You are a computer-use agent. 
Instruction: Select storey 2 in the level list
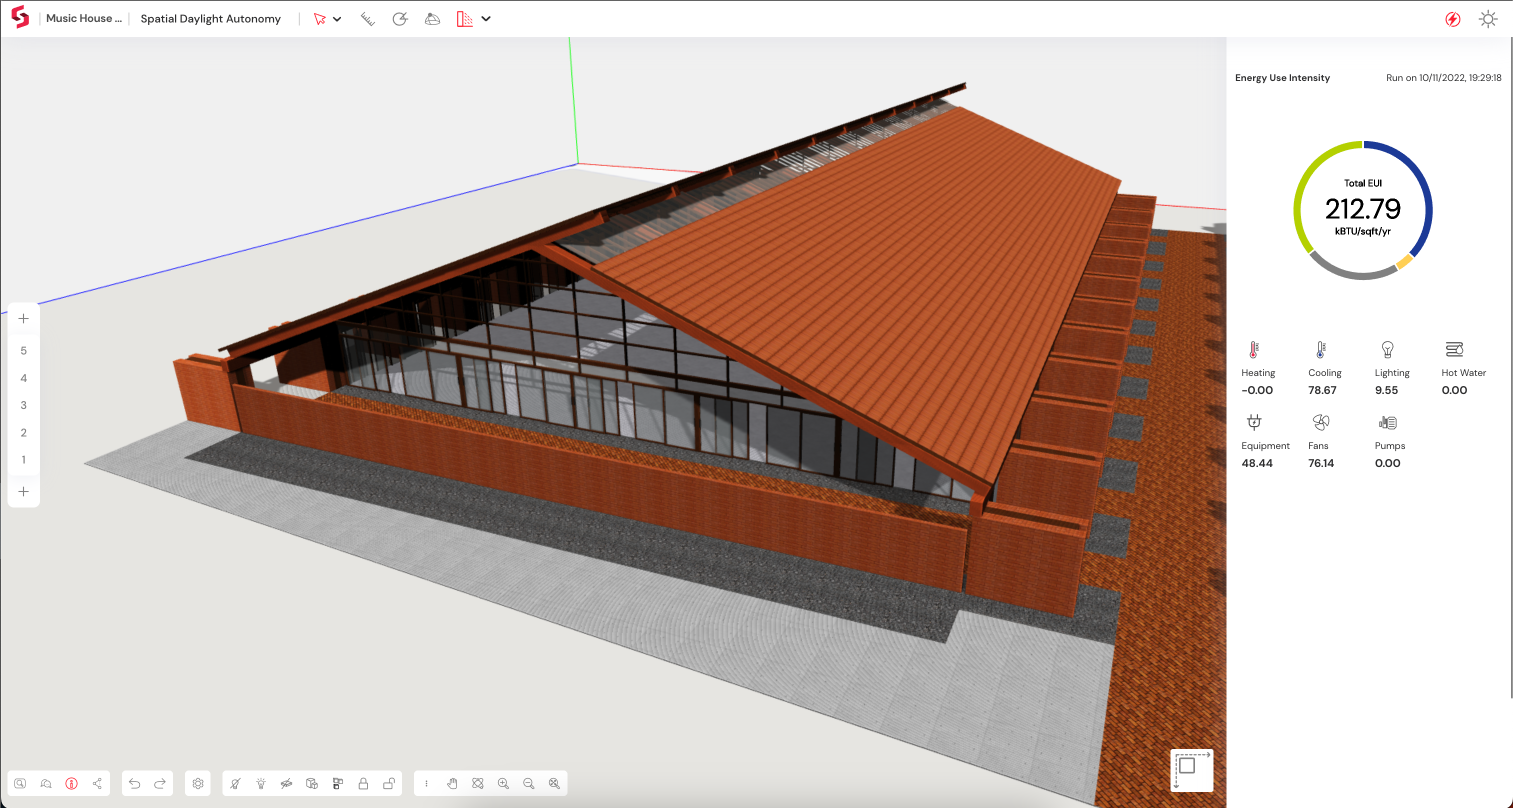click(x=24, y=433)
